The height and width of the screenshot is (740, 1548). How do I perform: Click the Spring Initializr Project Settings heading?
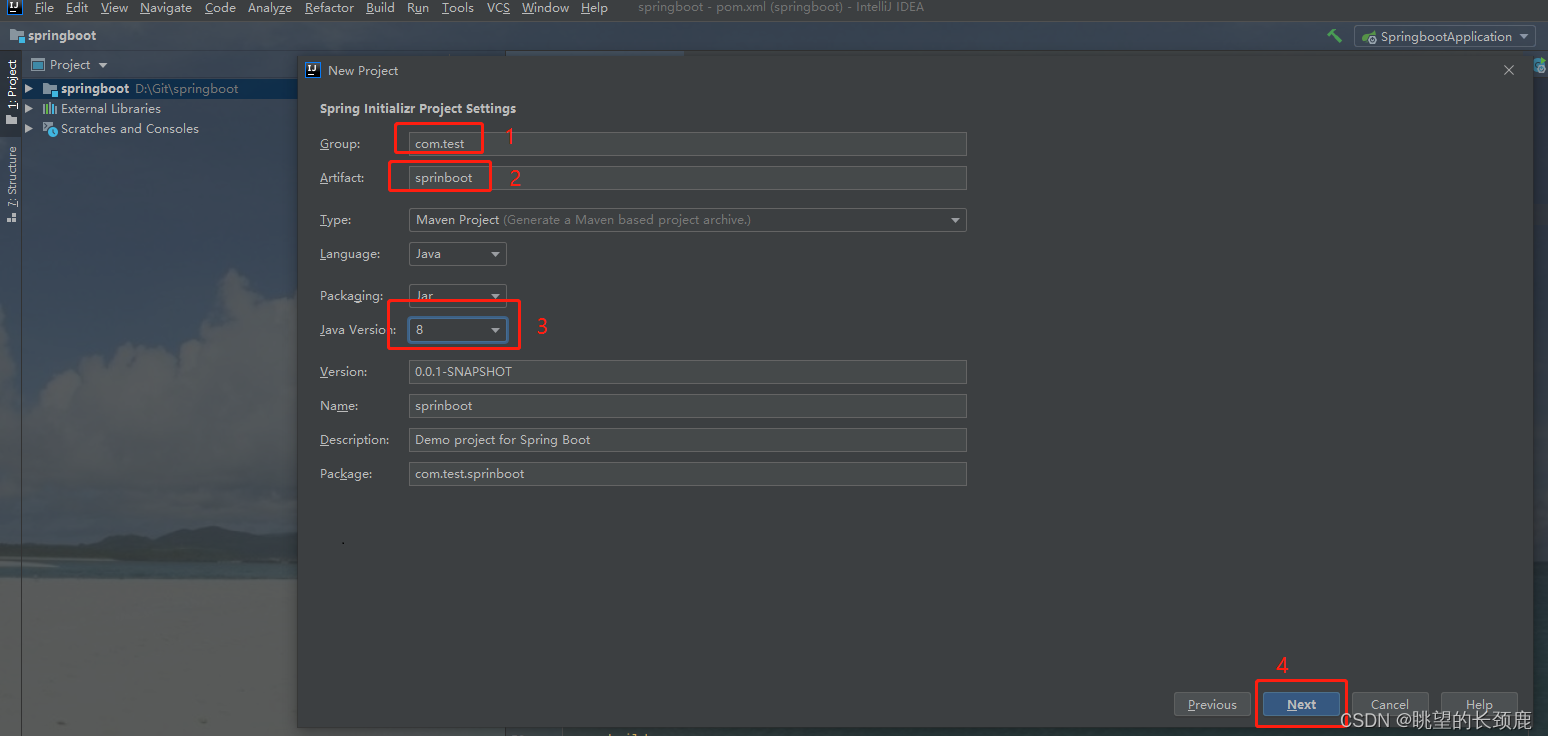click(x=418, y=109)
